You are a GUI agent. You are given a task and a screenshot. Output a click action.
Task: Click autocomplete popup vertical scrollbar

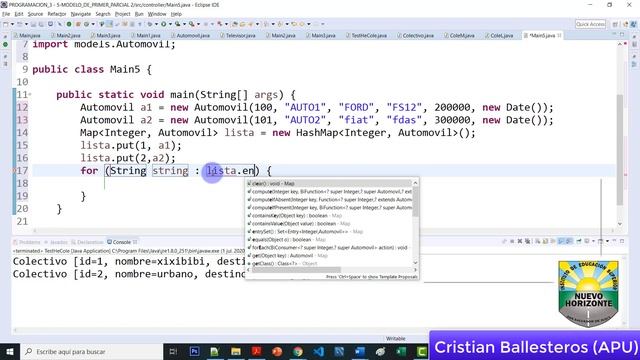point(416,202)
